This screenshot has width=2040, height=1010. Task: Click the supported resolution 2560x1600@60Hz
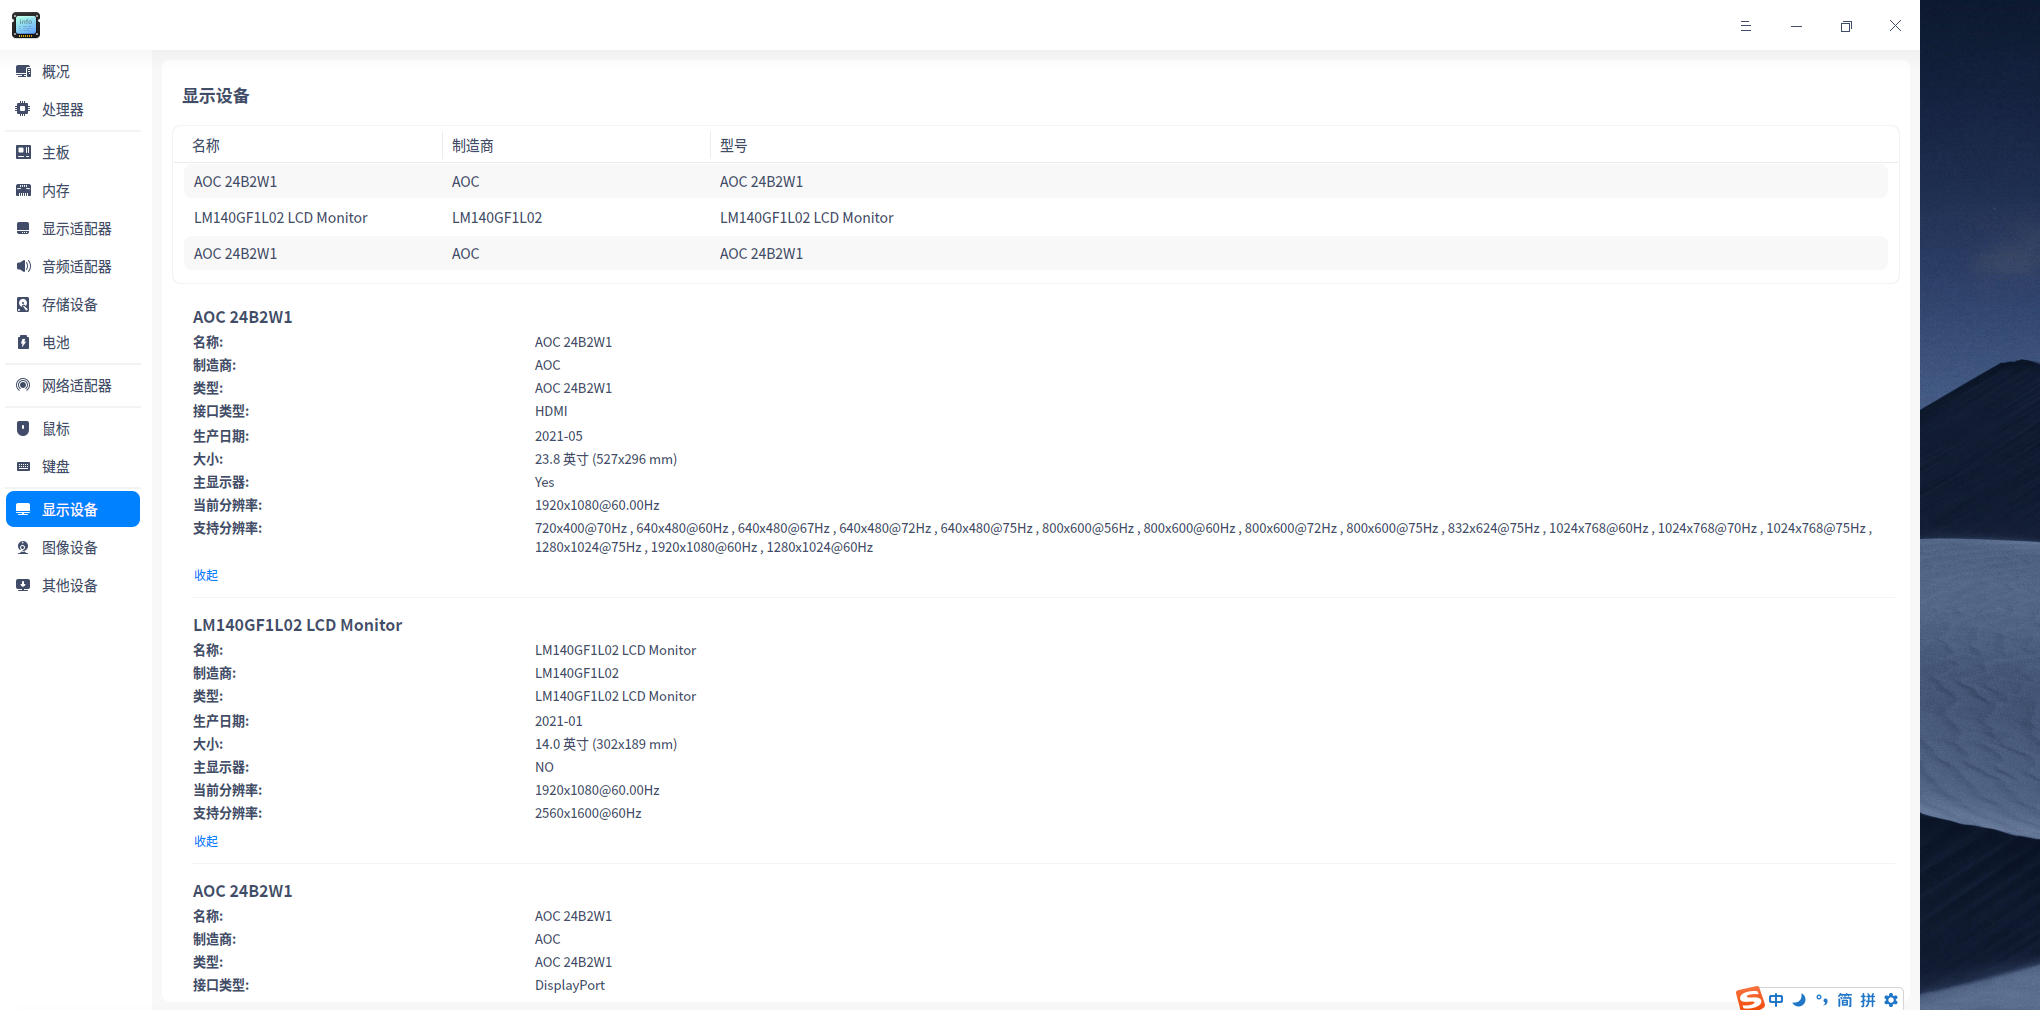pyautogui.click(x=588, y=813)
